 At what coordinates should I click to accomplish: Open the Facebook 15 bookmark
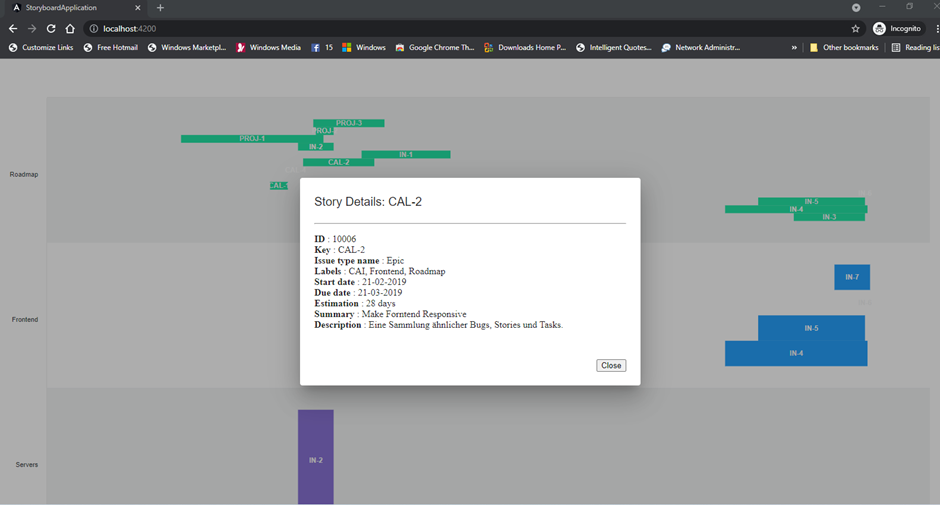[322, 47]
